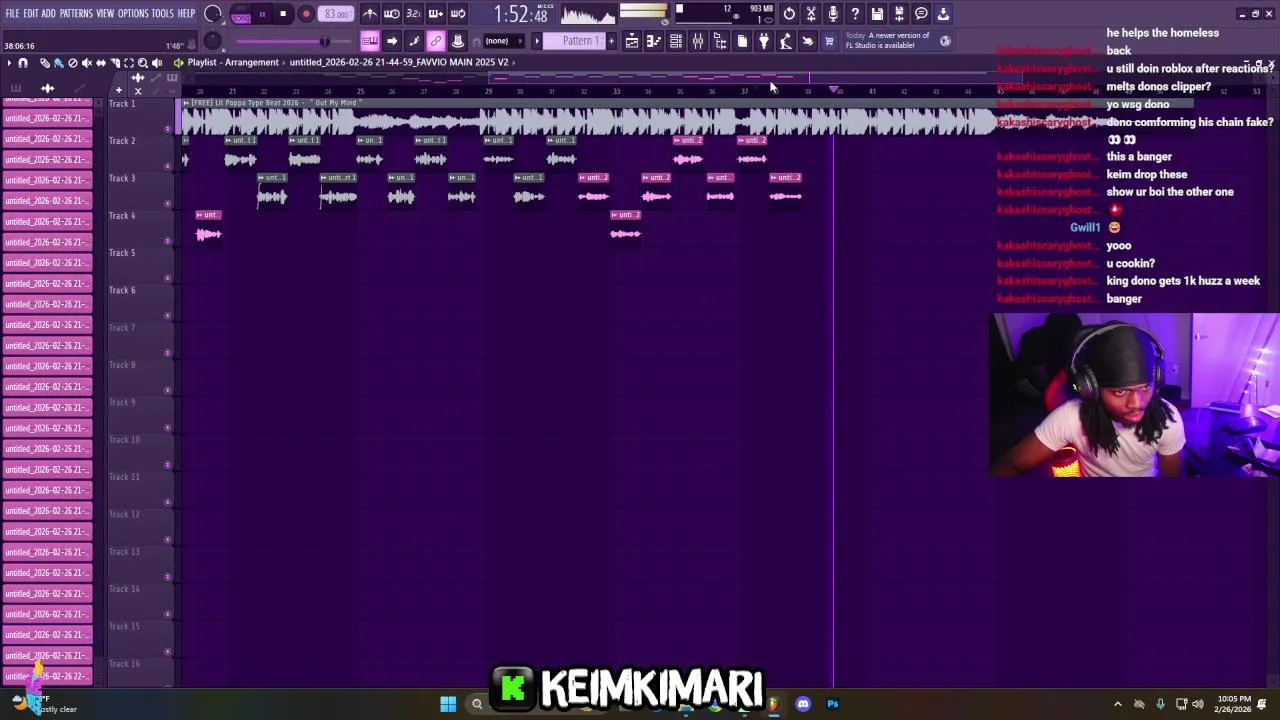Pause playback with the pause button
The height and width of the screenshot is (720, 1280).
pyautogui.click(x=262, y=14)
